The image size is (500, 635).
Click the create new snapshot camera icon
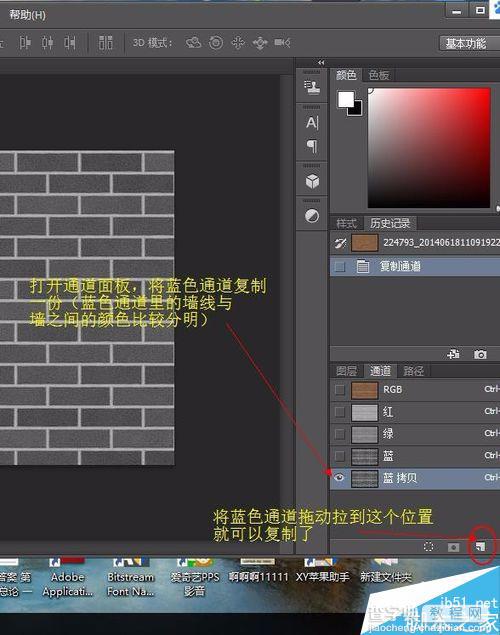click(480, 354)
